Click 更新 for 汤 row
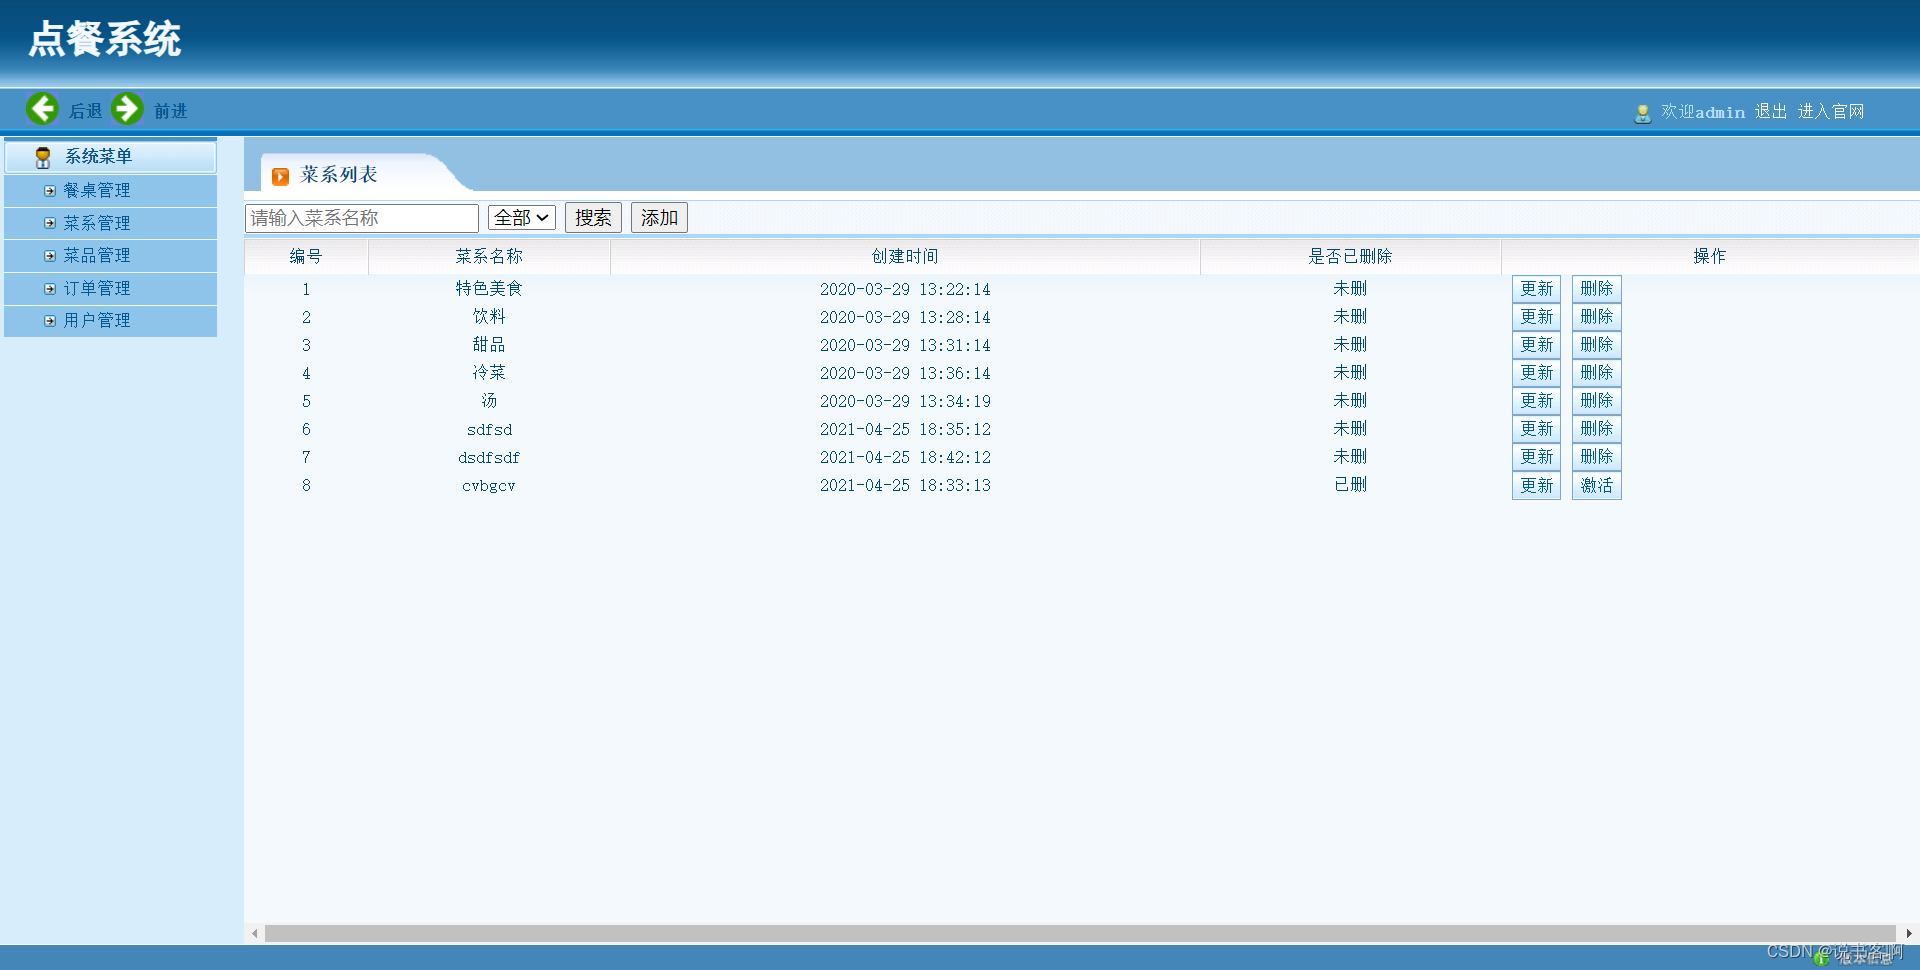1920x970 pixels. tap(1536, 401)
